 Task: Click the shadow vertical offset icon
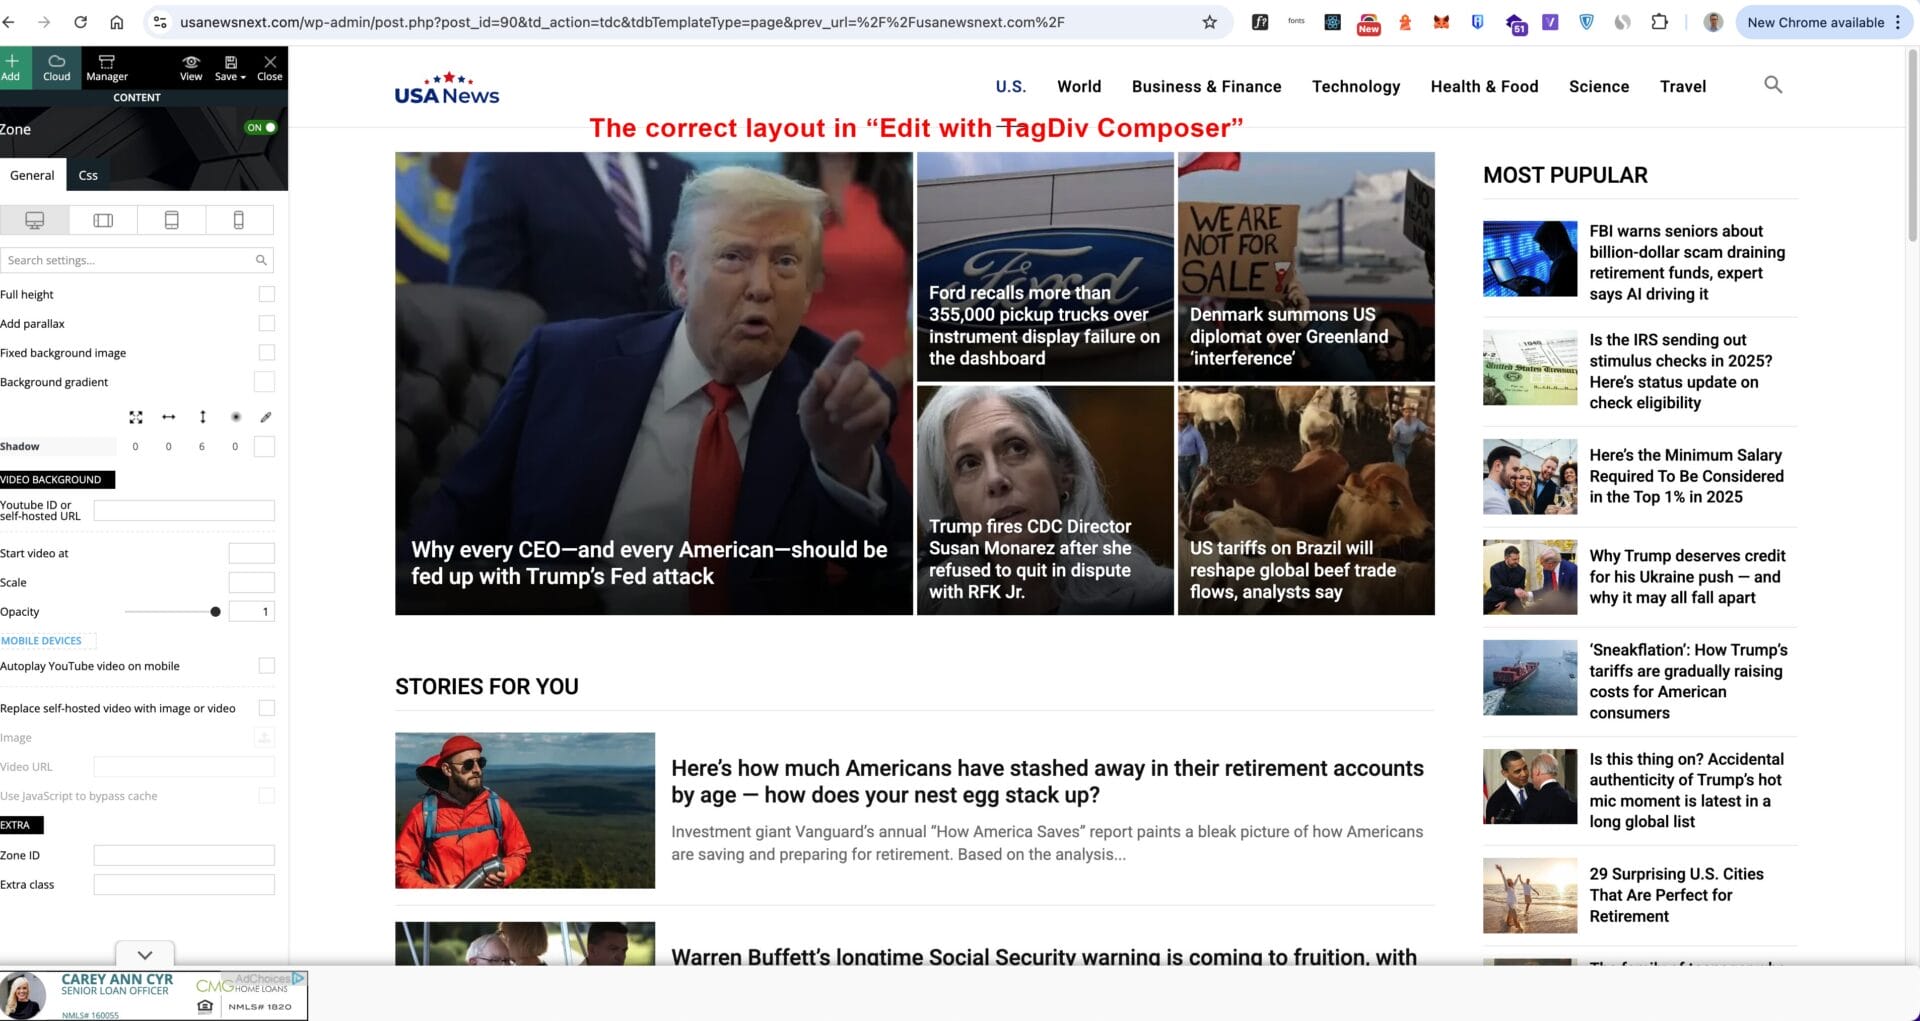point(202,417)
